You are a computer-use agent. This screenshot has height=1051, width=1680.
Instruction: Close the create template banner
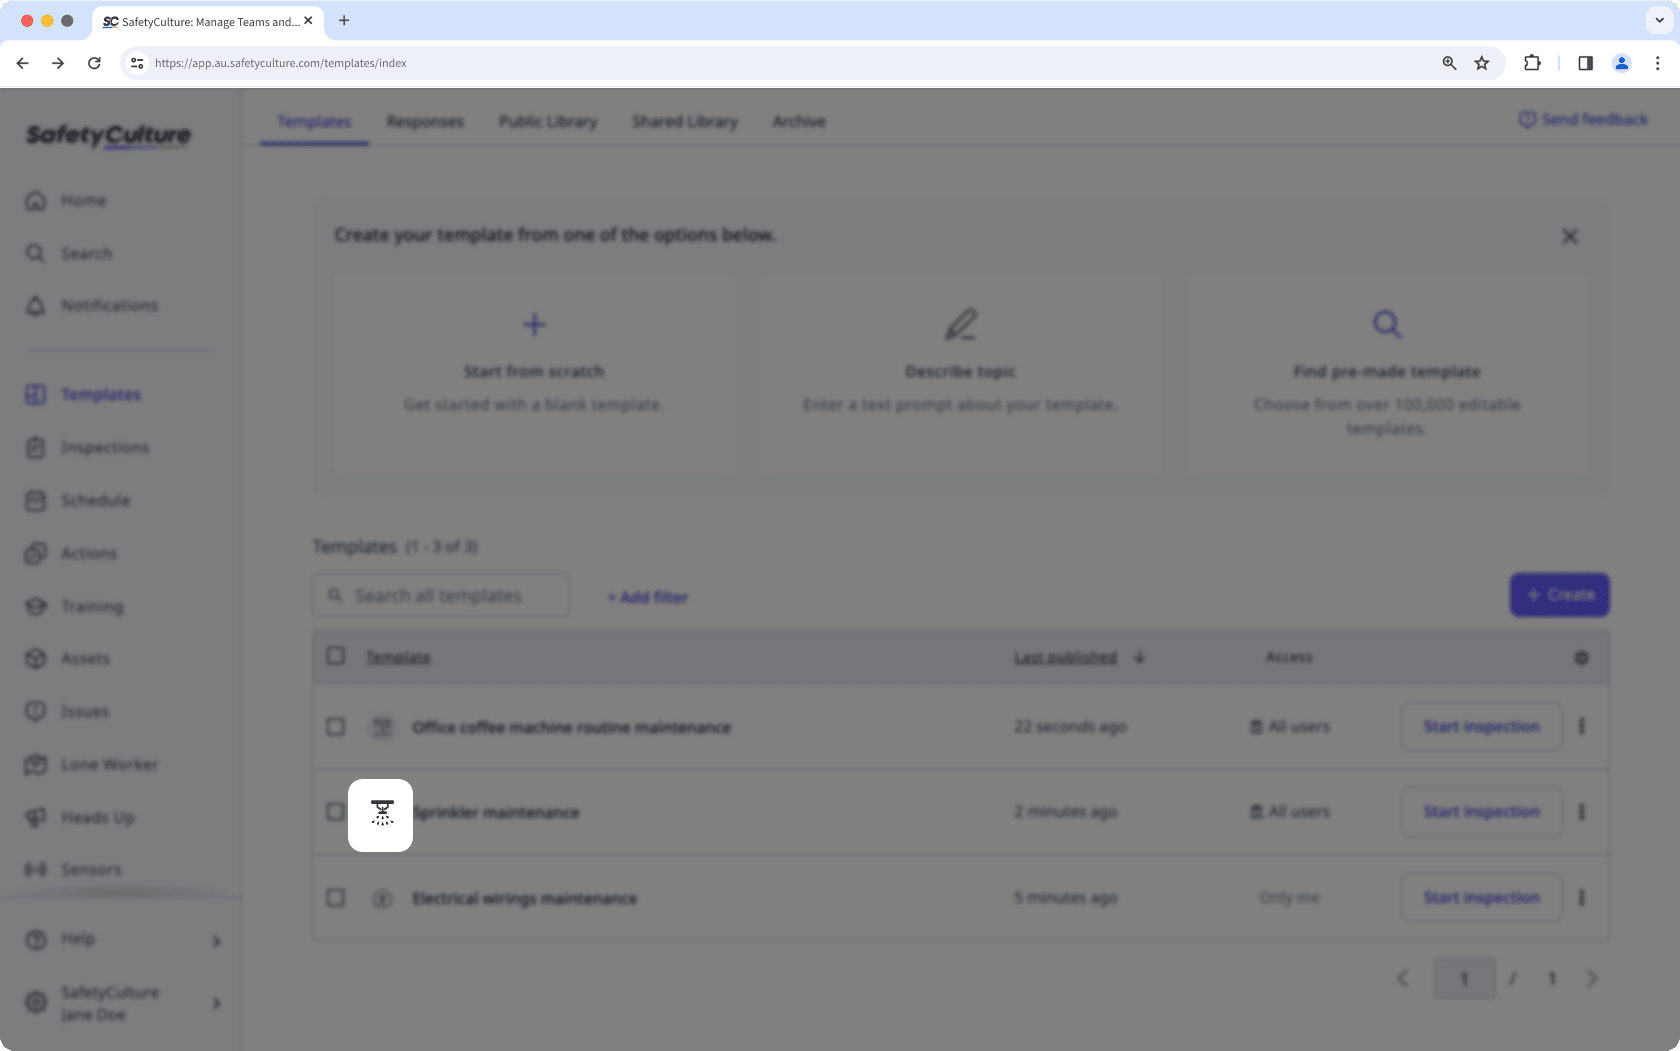(1570, 236)
